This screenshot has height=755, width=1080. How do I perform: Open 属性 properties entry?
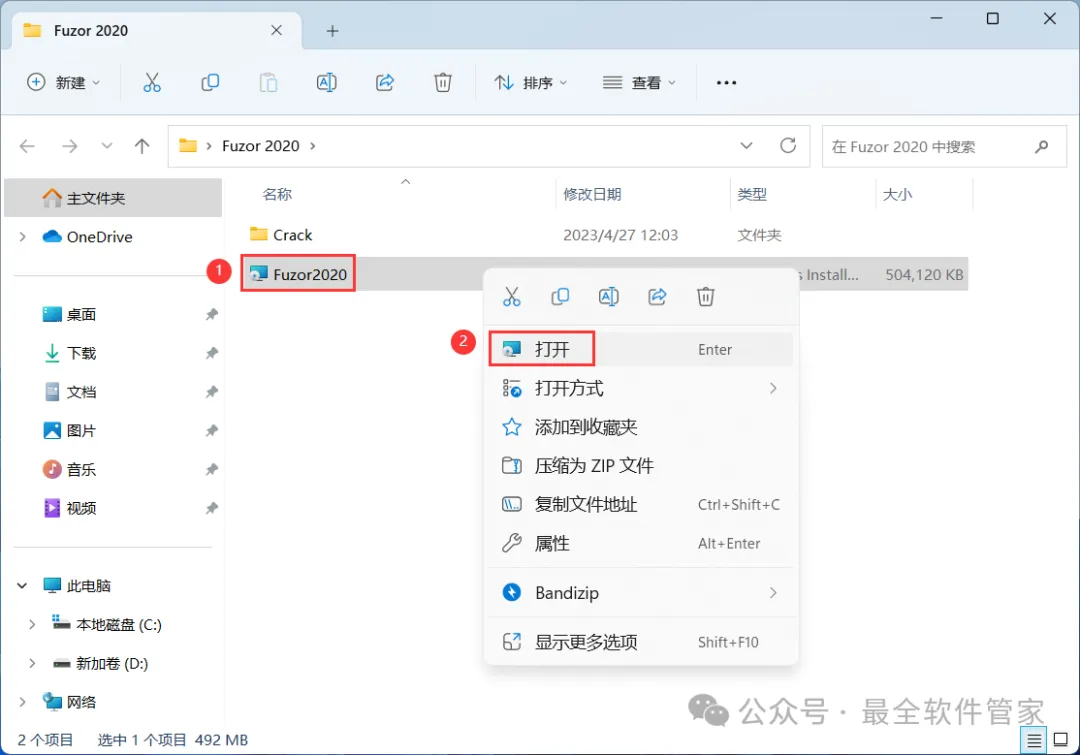coord(641,544)
